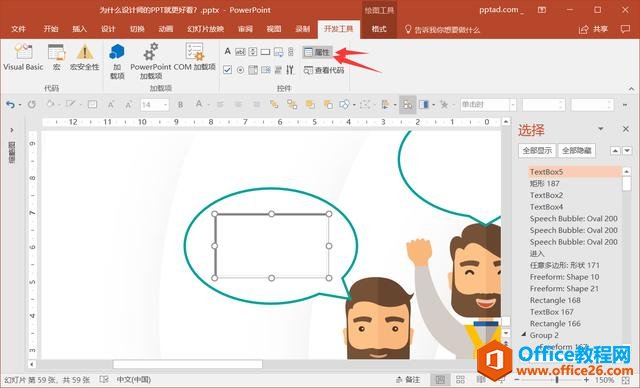Collapse the Group 2 tree node
The height and width of the screenshot is (388, 640).
tap(523, 335)
